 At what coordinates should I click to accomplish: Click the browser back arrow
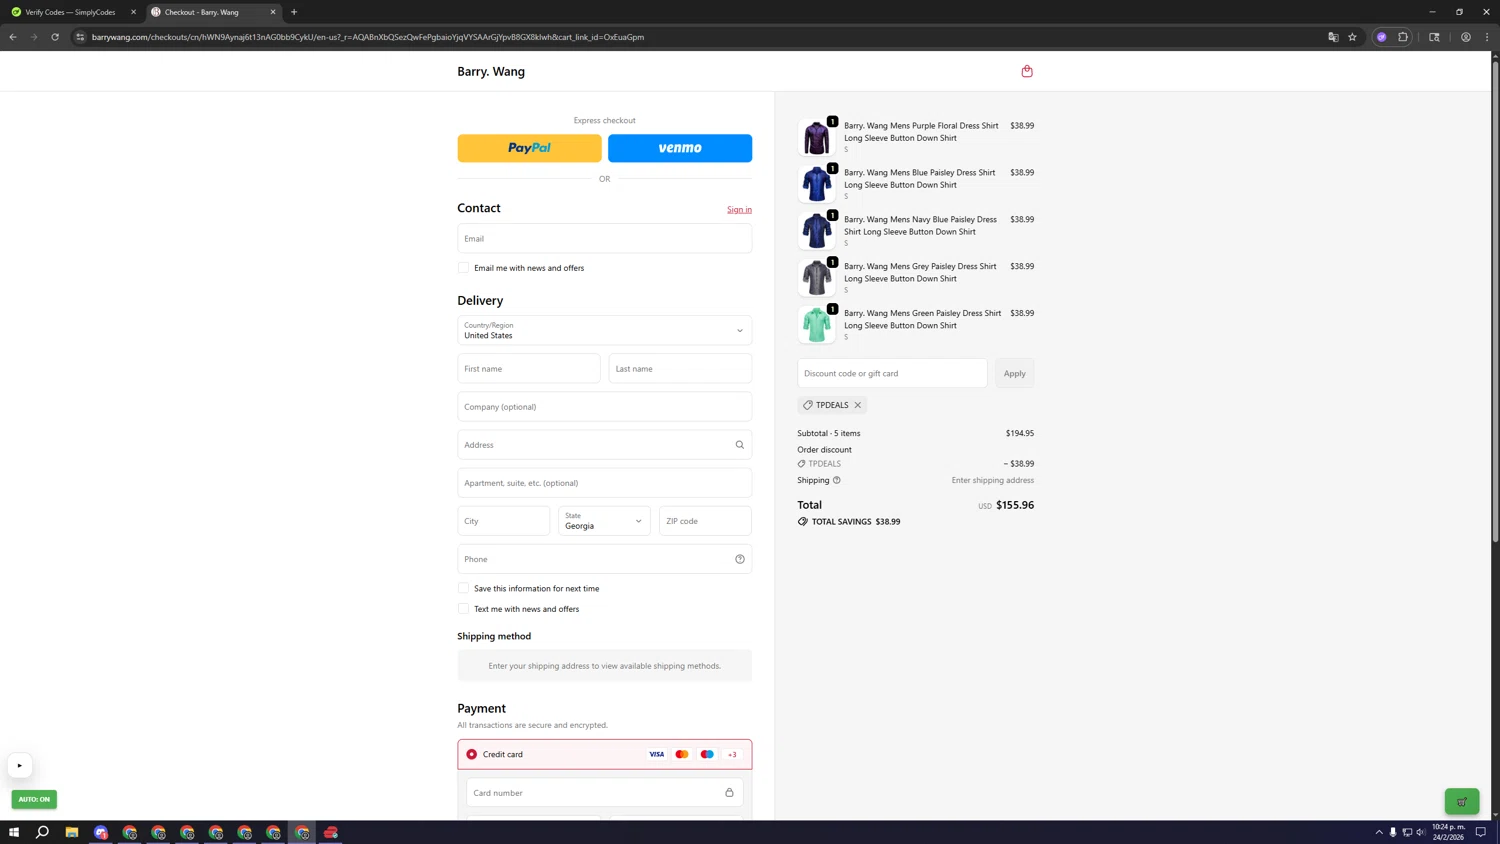click(x=13, y=37)
